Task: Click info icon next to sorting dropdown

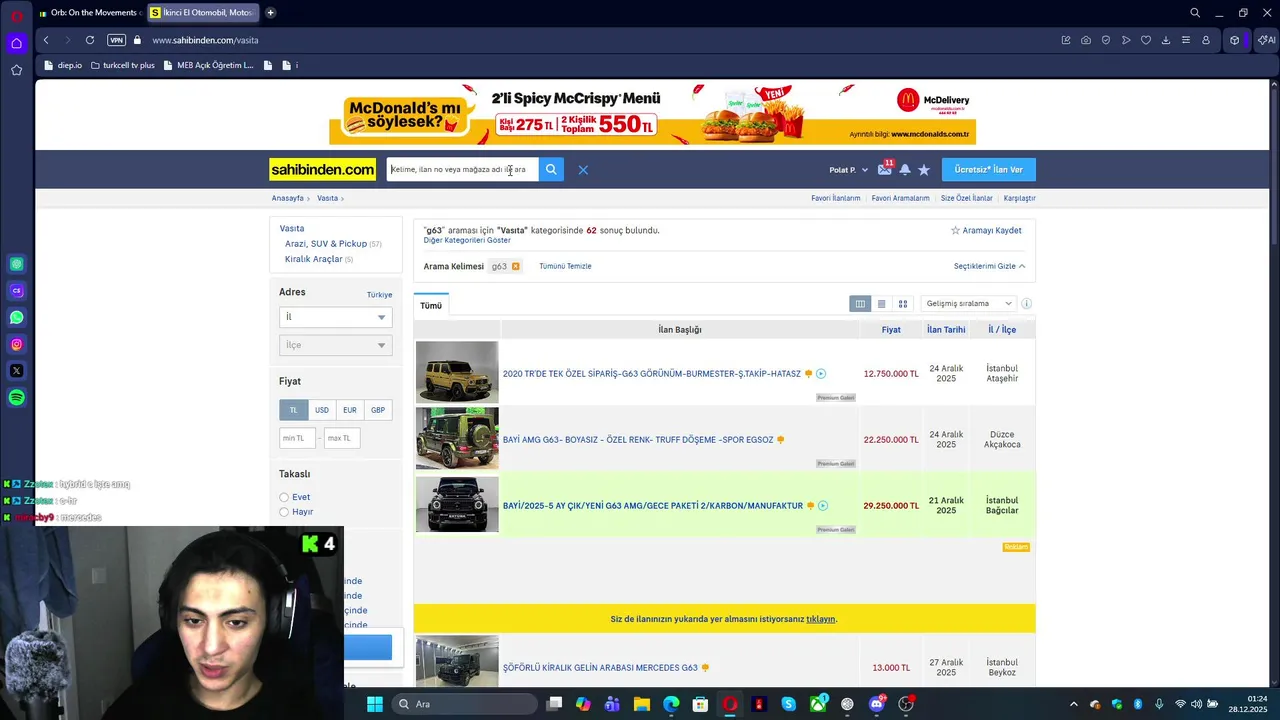Action: point(1026,304)
